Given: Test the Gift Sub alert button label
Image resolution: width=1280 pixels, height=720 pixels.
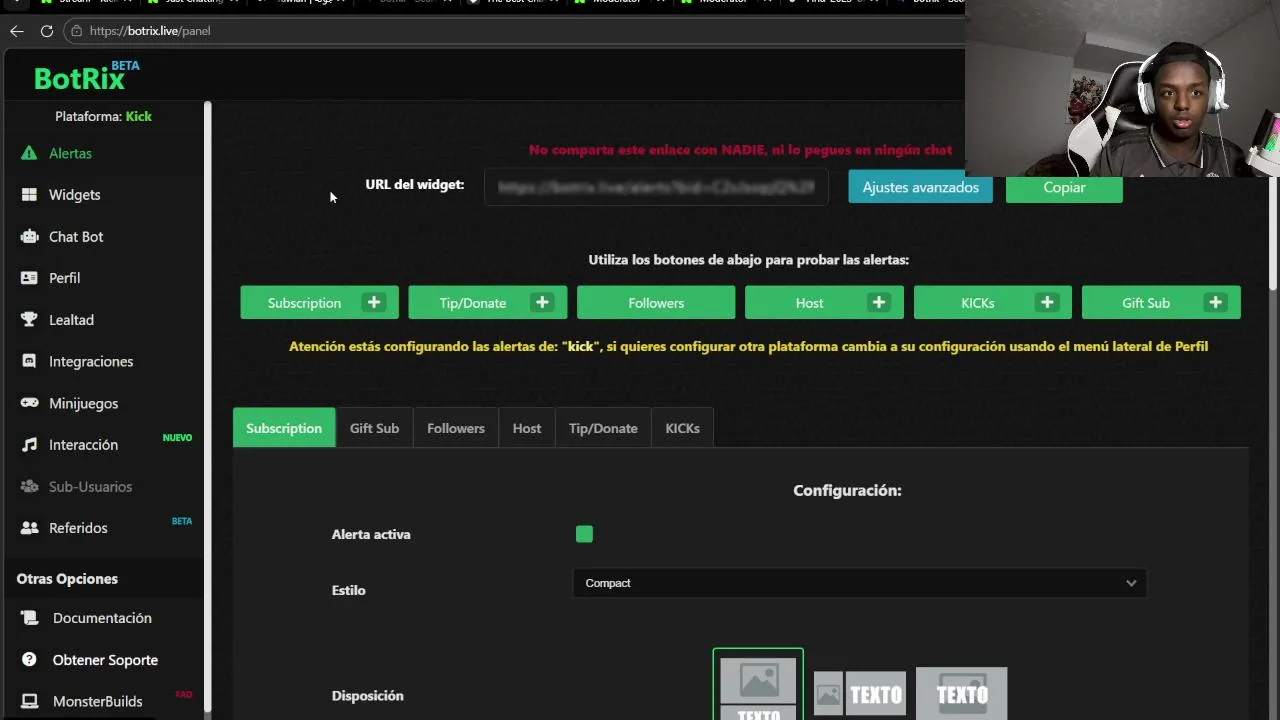Looking at the screenshot, I should [x=1146, y=303].
